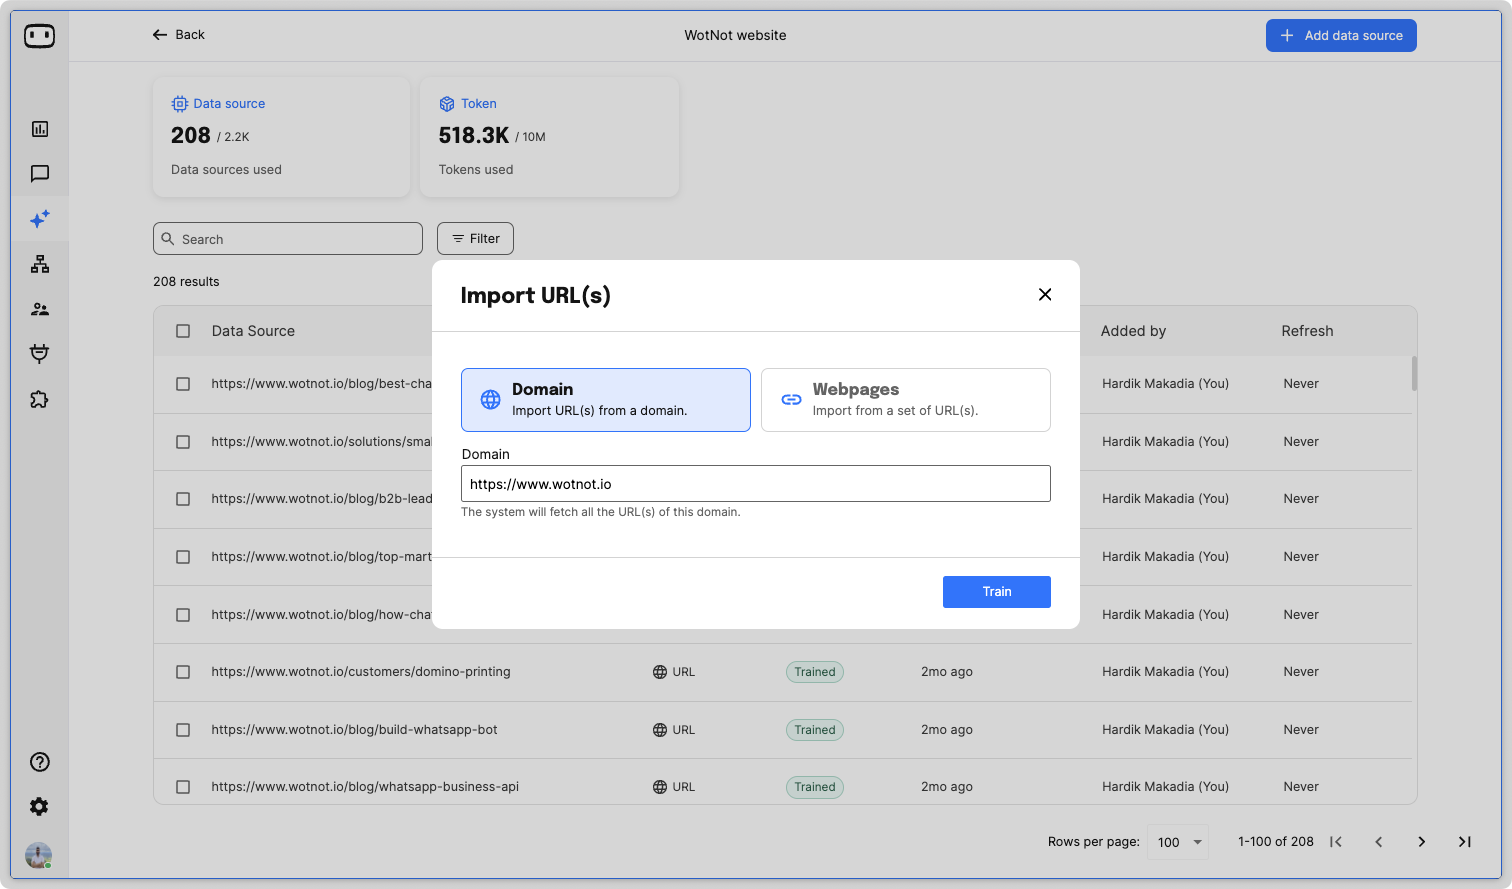Check the domino-printing URL row checkbox
The image size is (1512, 889).
point(183,672)
